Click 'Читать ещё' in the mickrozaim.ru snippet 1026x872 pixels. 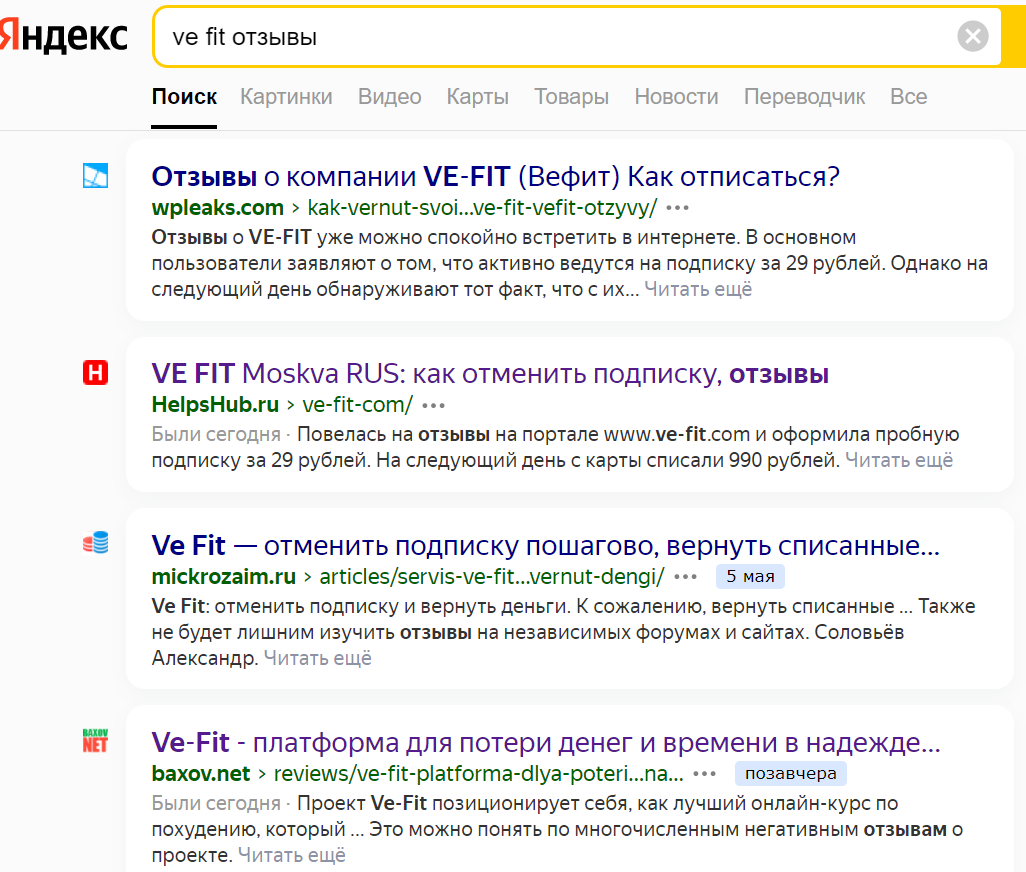pos(318,658)
